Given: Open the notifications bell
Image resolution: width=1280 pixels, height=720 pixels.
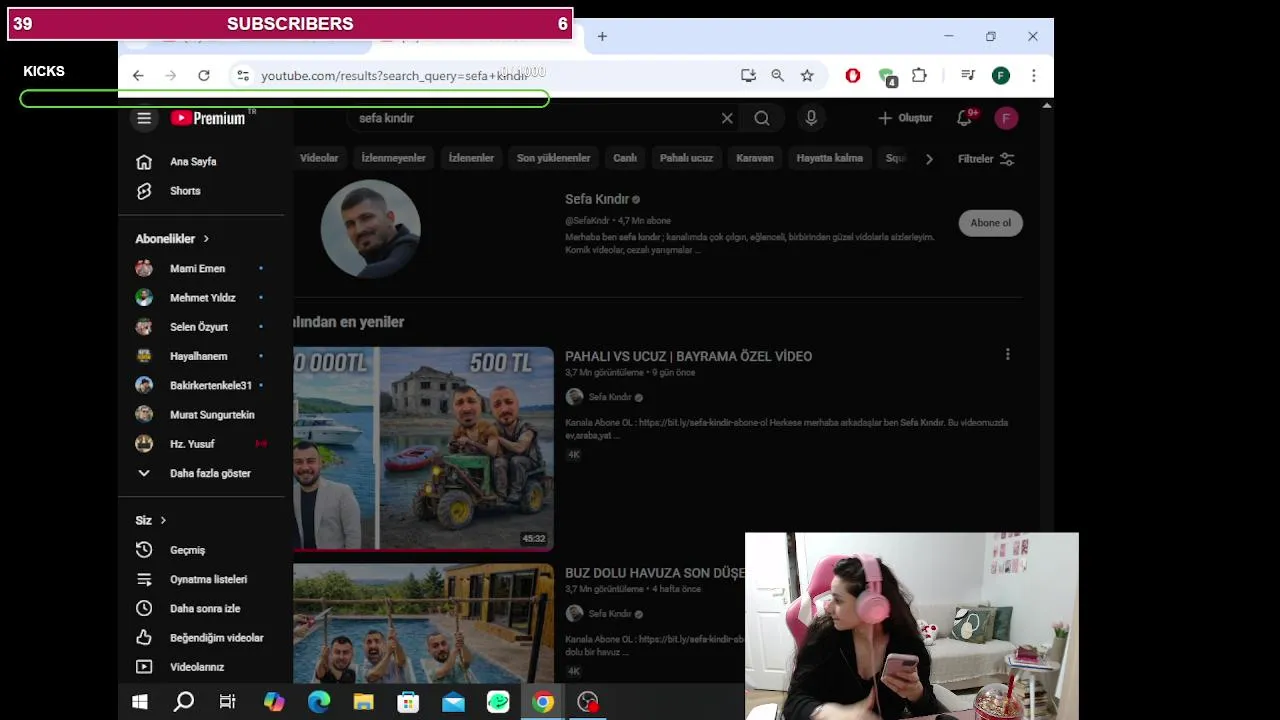Looking at the screenshot, I should tap(965, 118).
